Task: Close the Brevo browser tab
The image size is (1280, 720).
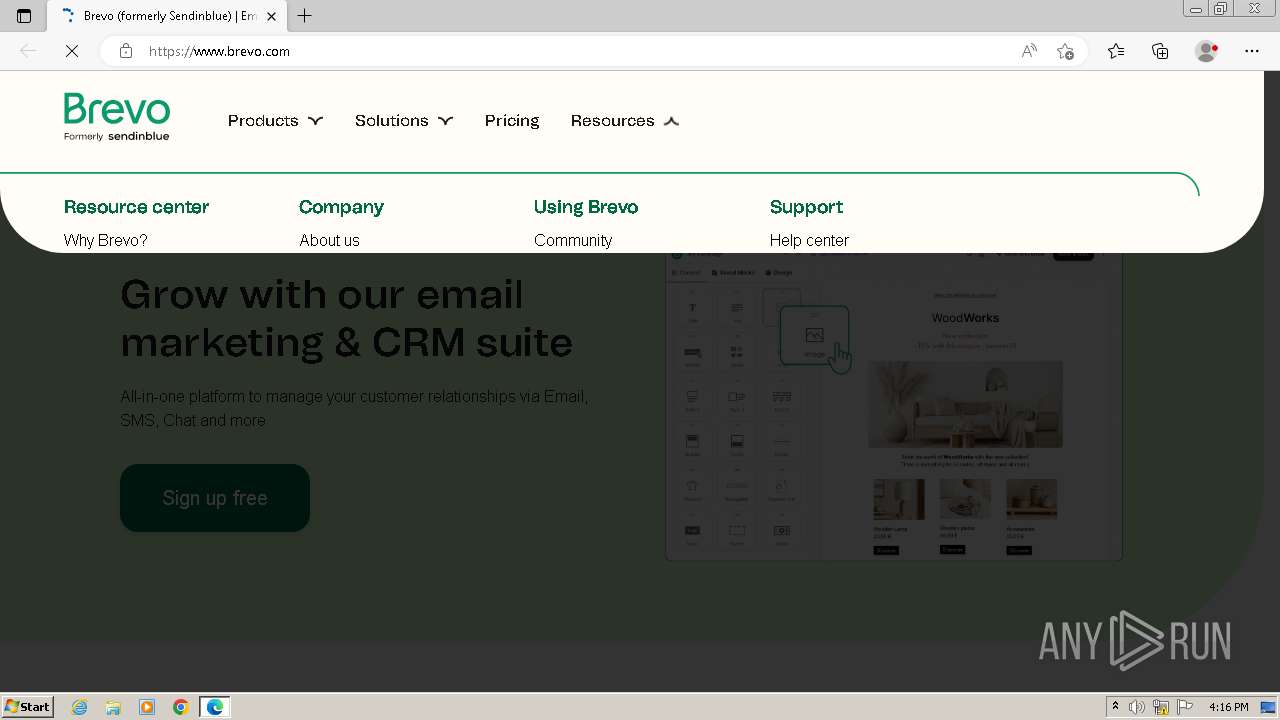Action: (271, 16)
